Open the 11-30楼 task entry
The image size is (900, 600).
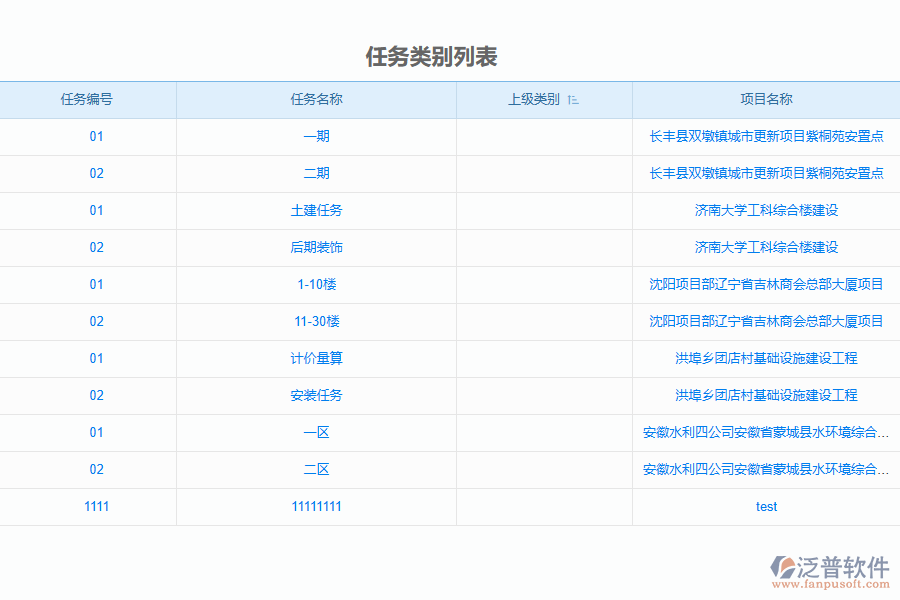[317, 321]
